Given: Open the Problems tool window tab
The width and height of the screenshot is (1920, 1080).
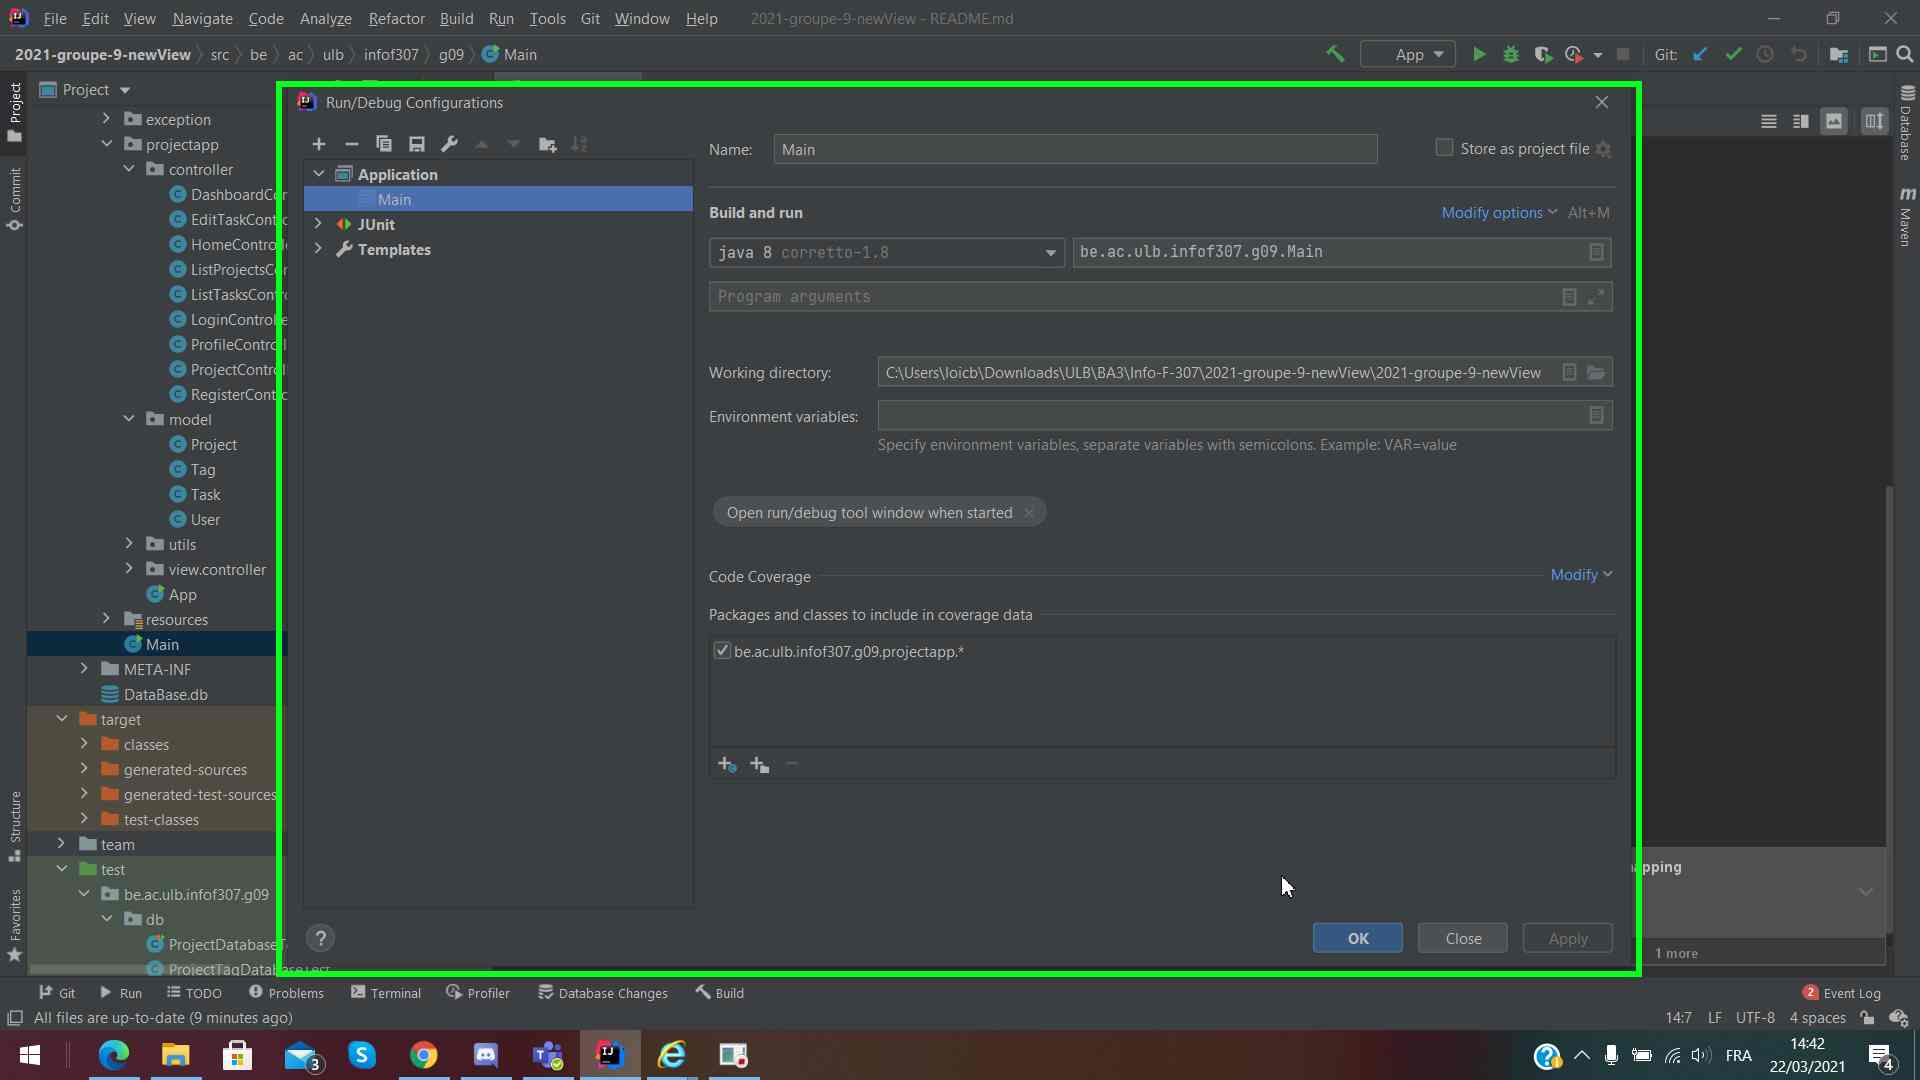Looking at the screenshot, I should point(286,993).
